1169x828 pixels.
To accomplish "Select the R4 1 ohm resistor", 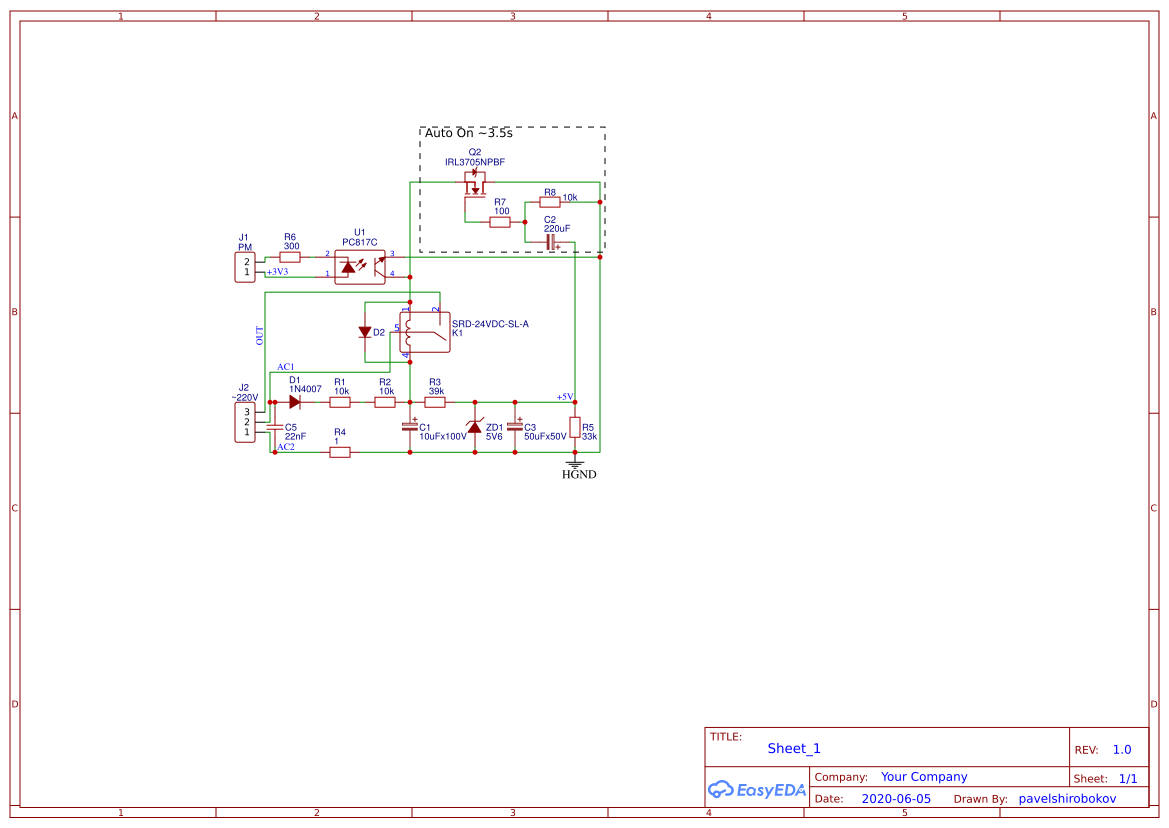I will [x=340, y=452].
